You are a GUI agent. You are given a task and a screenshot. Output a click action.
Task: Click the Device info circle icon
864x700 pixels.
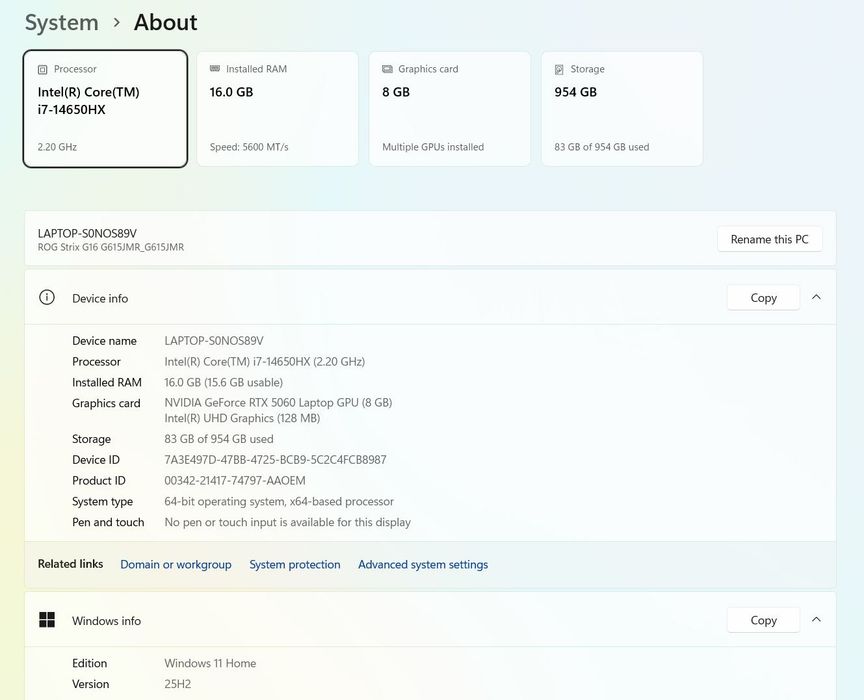coord(47,298)
